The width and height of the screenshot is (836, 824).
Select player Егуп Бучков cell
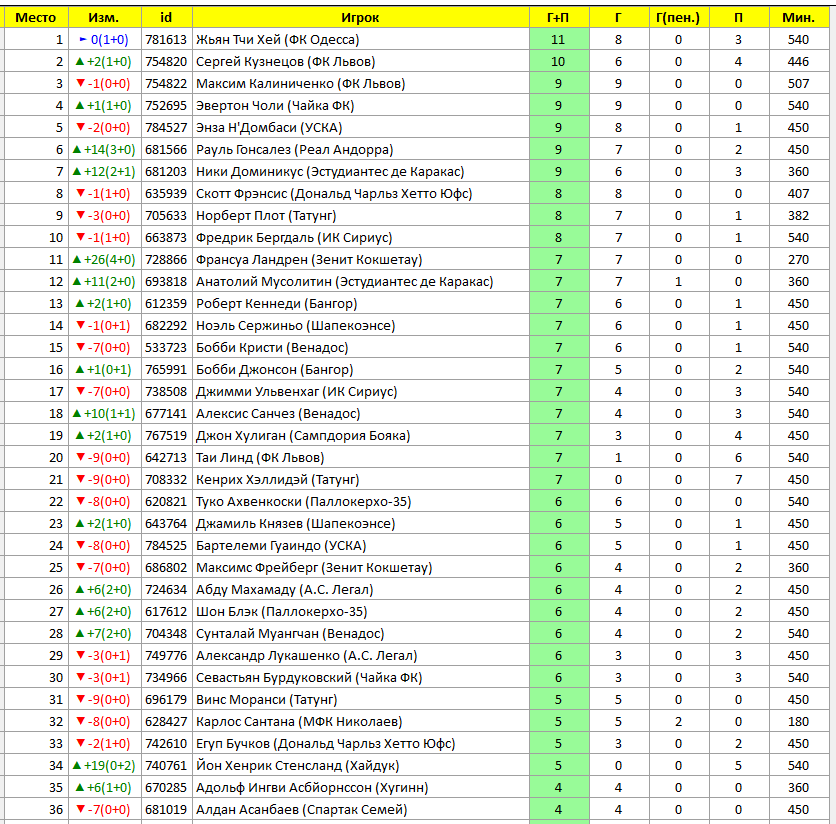pyautogui.click(x=360, y=743)
